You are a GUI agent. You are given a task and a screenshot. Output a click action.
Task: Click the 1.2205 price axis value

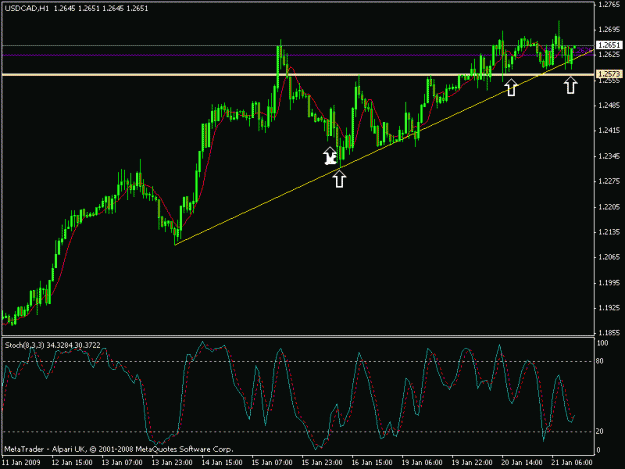pyautogui.click(x=609, y=207)
